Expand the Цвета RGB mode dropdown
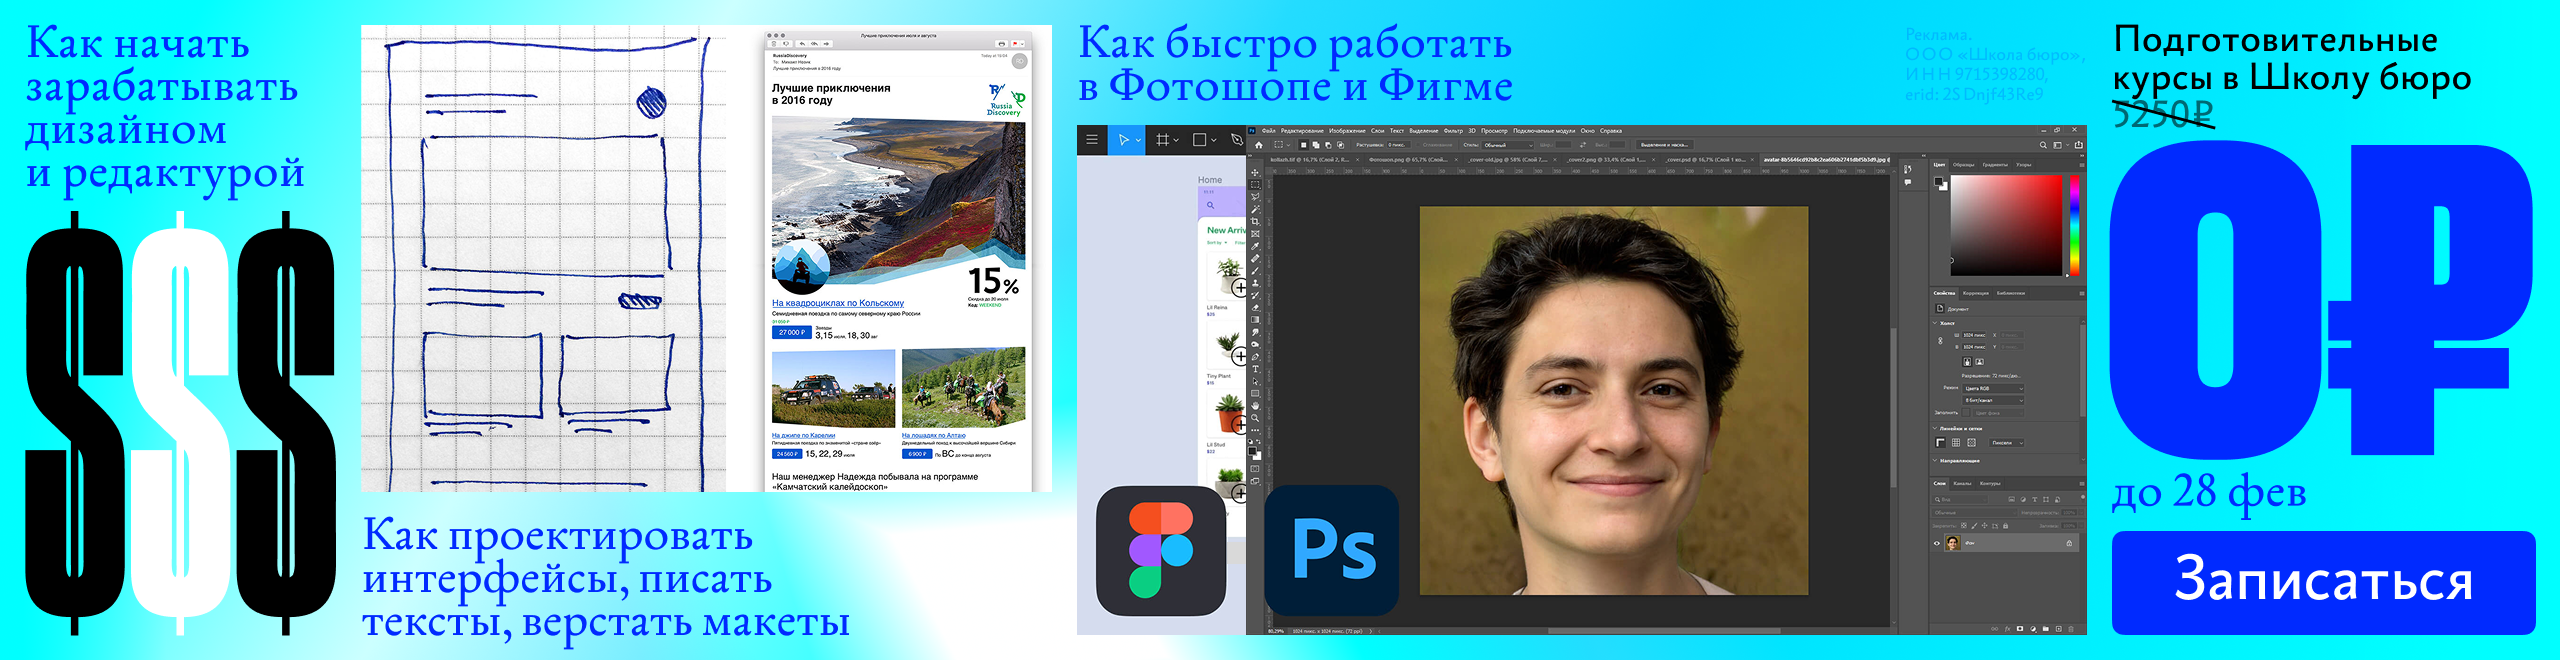Viewport: 2560px width, 660px height. 1992,388
